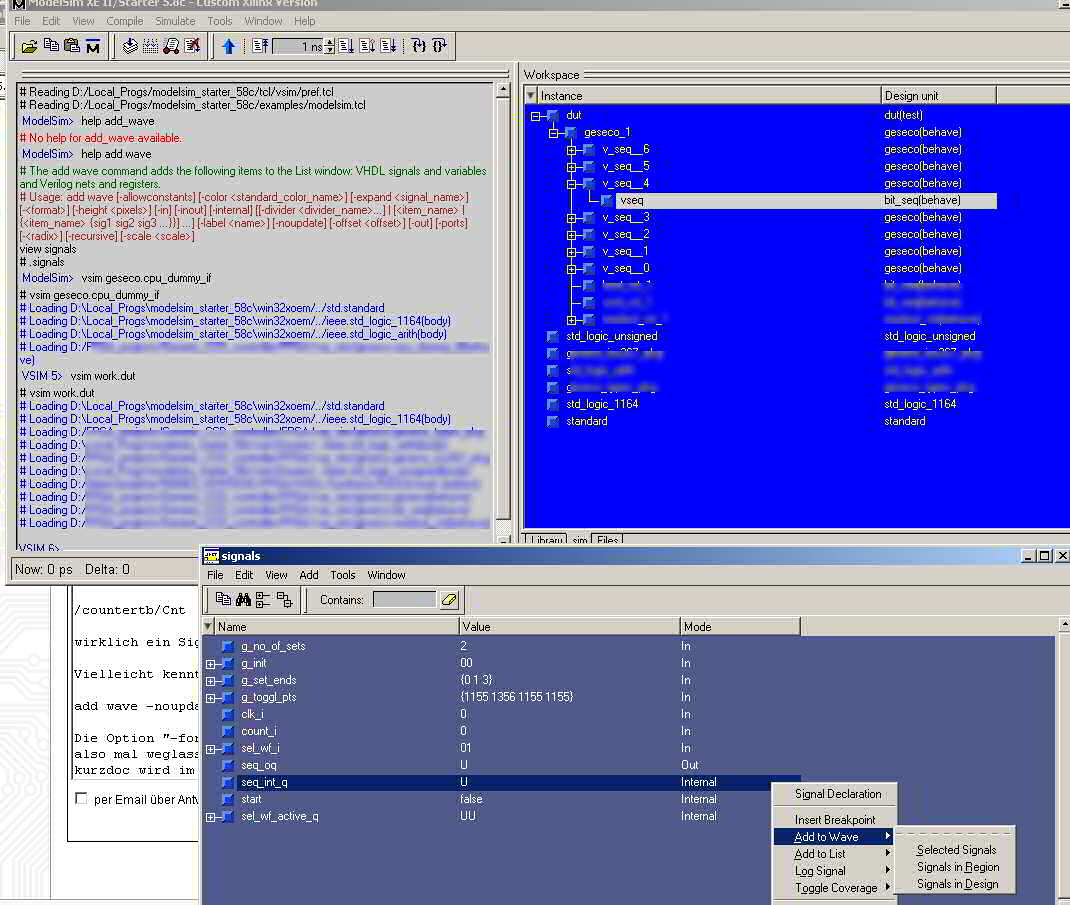Open the Tools menu in signals window

[343, 575]
